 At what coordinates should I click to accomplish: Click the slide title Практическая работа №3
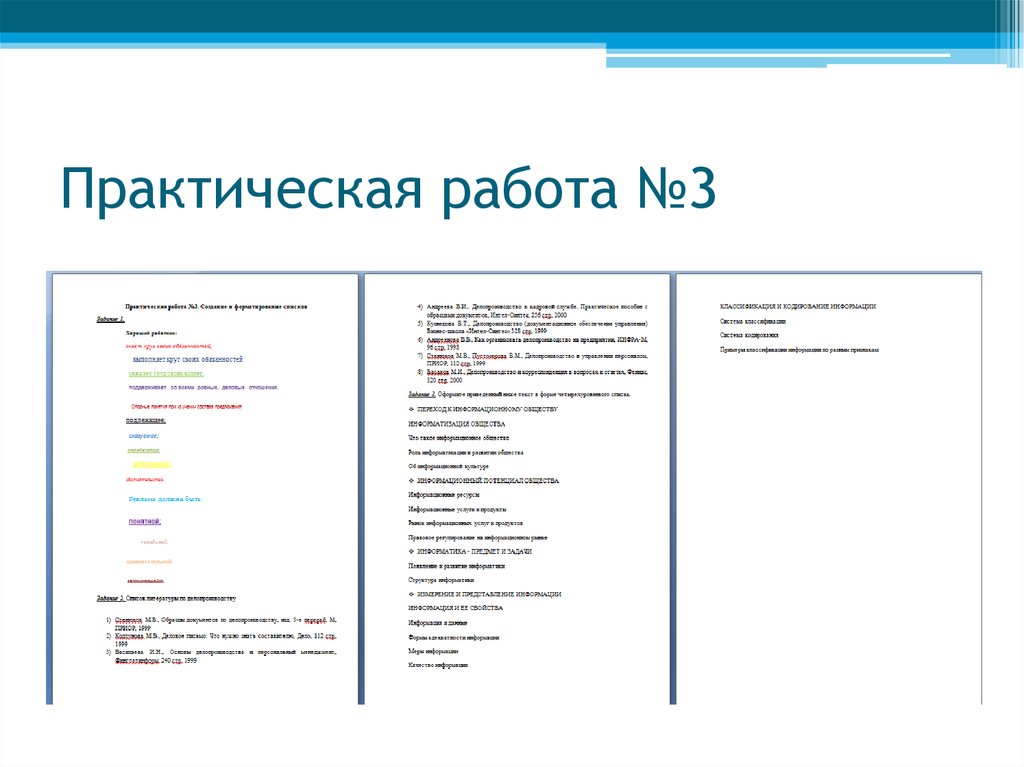coord(390,190)
